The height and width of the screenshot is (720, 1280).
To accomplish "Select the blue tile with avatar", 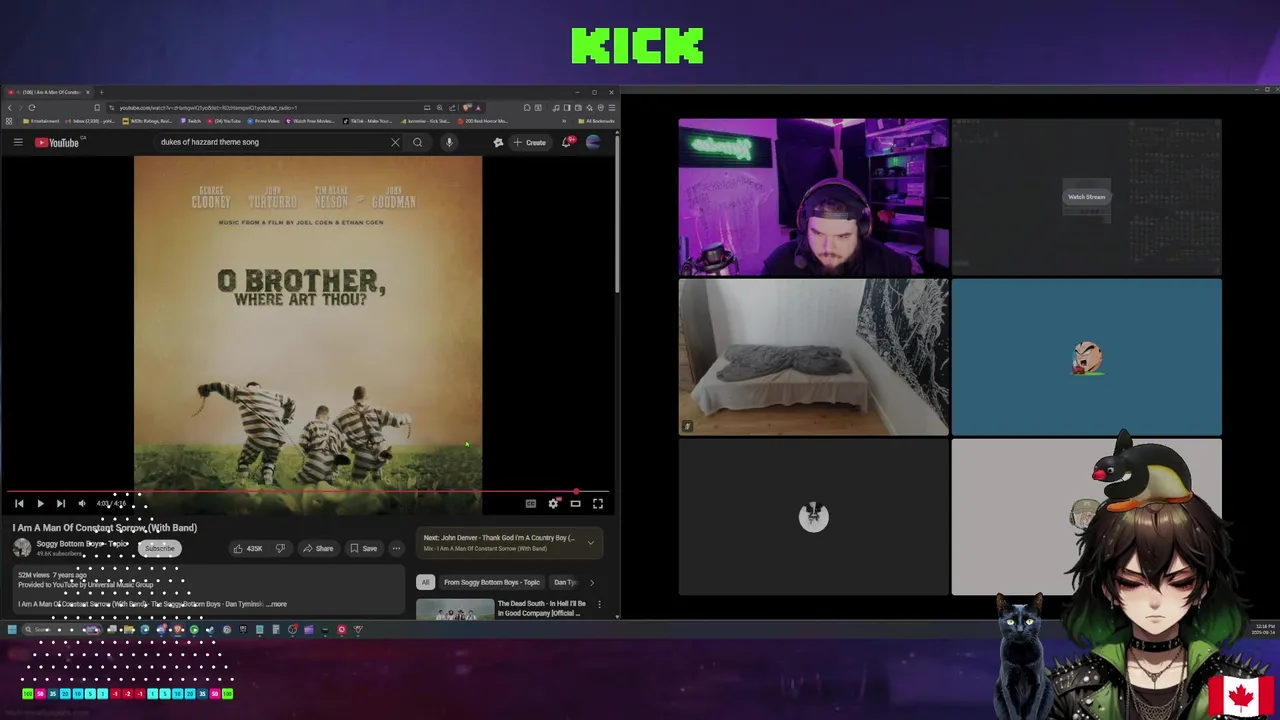I will (1086, 357).
